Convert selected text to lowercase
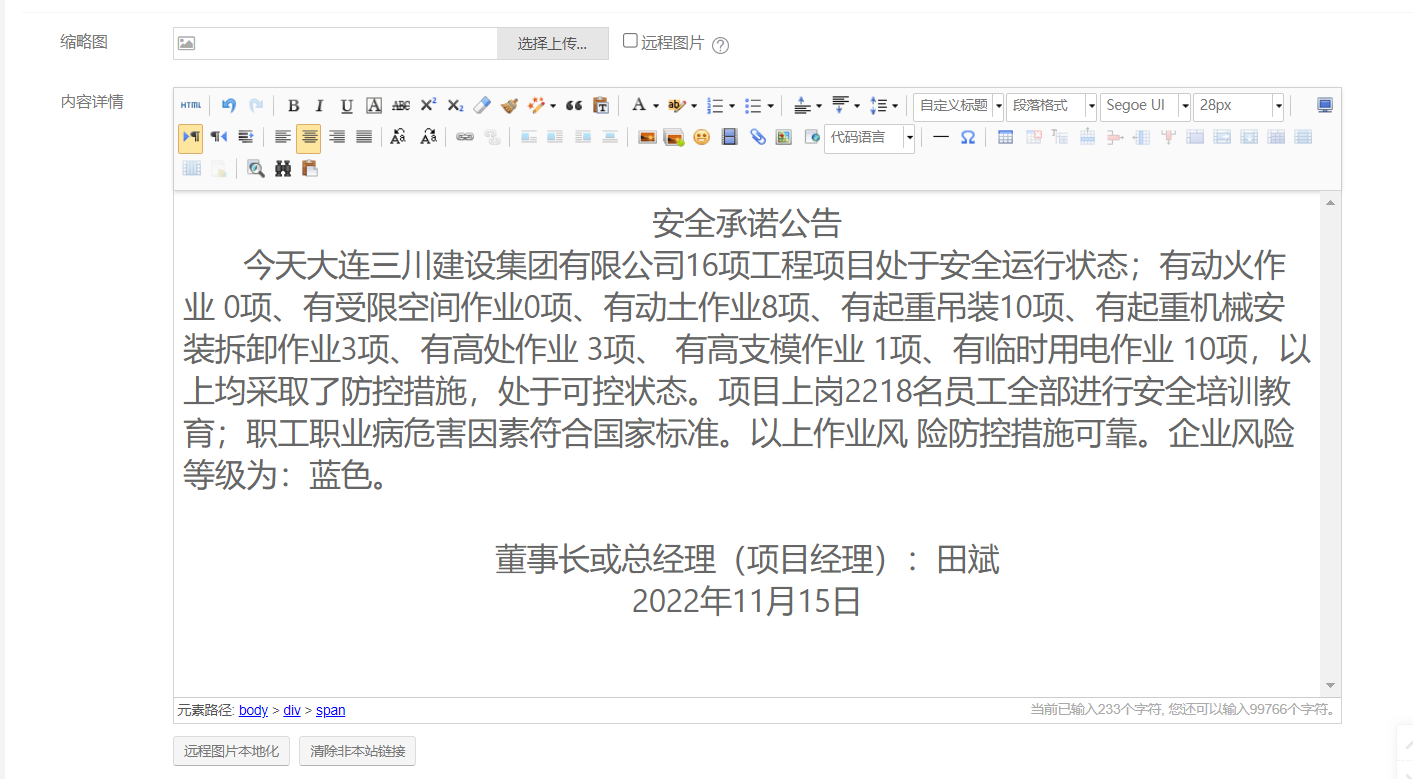This screenshot has height=779, width=1413. click(x=428, y=137)
